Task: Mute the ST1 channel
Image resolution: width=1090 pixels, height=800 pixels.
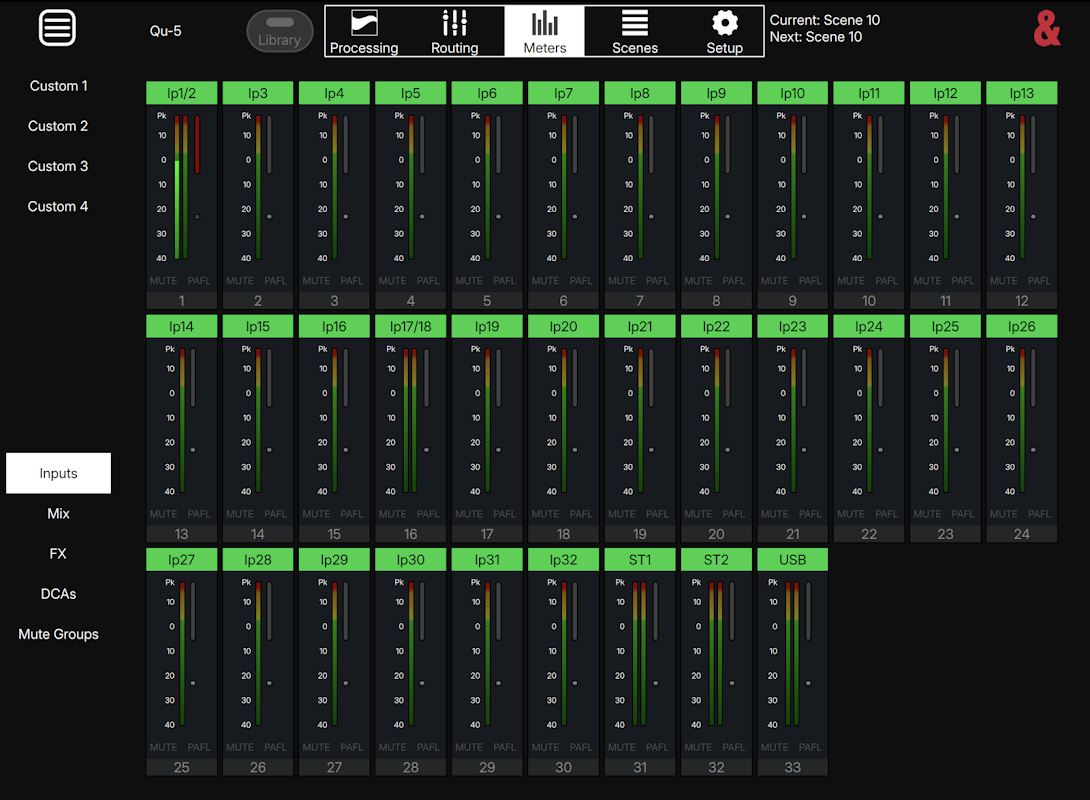Action: 622,747
